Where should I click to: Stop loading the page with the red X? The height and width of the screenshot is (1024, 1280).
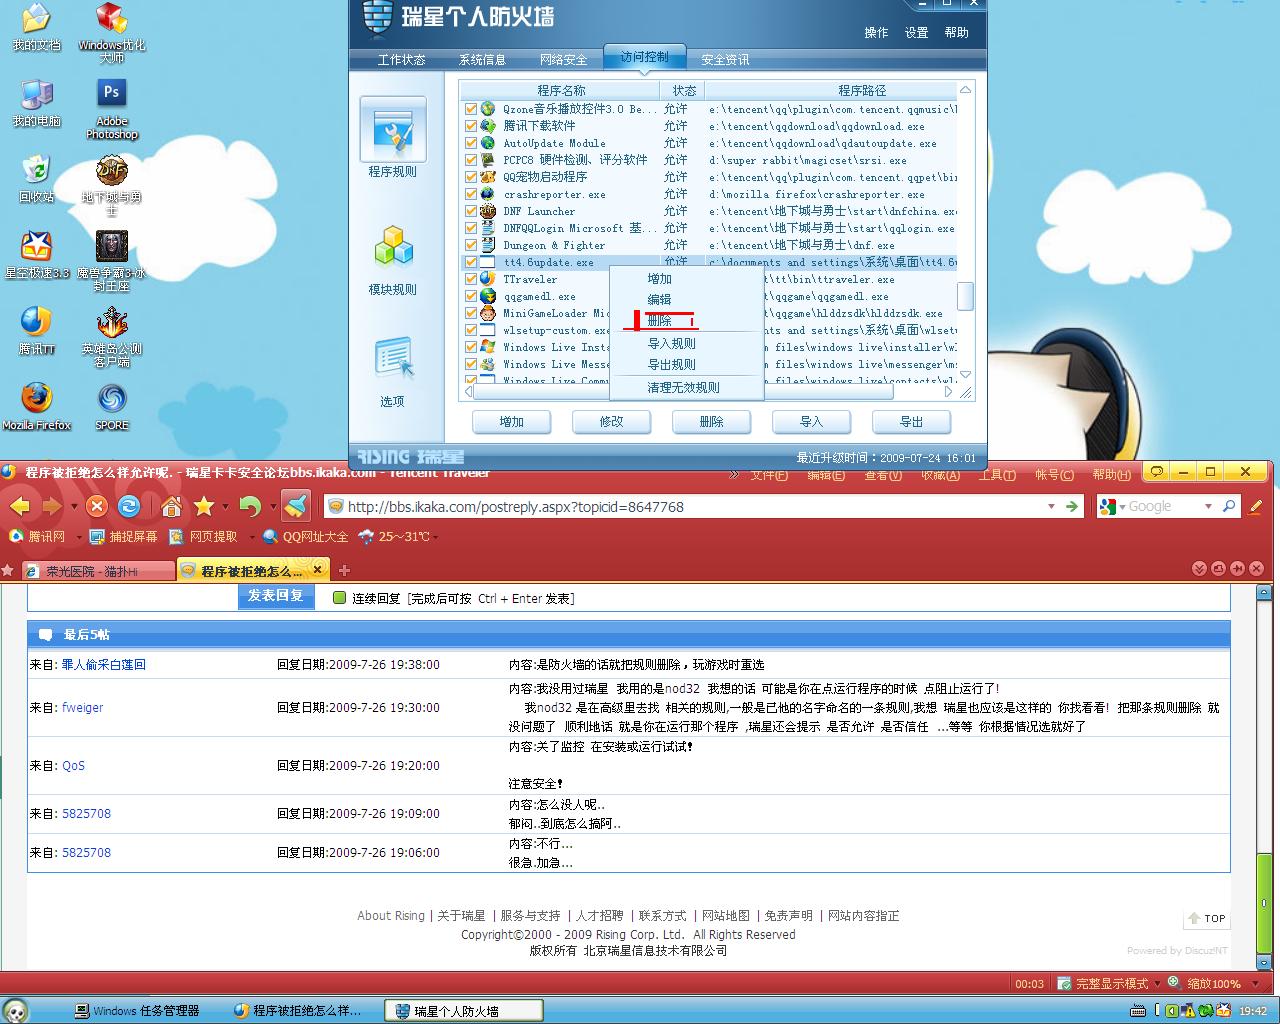[x=96, y=506]
